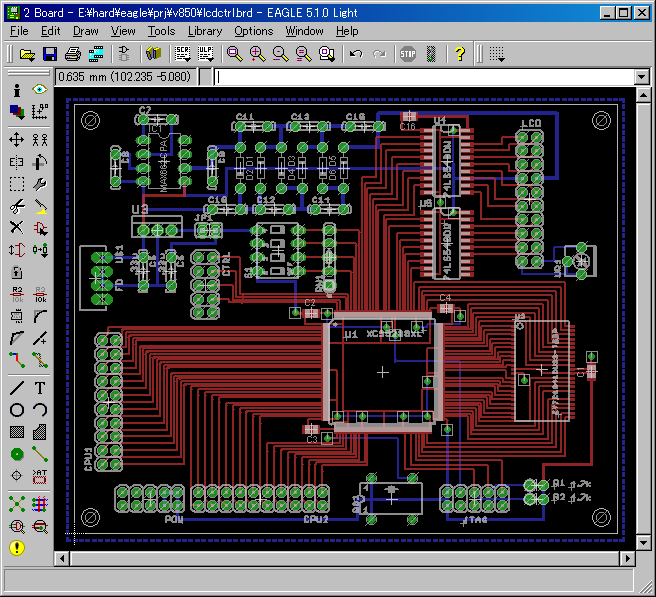Select the Move tool

click(17, 140)
